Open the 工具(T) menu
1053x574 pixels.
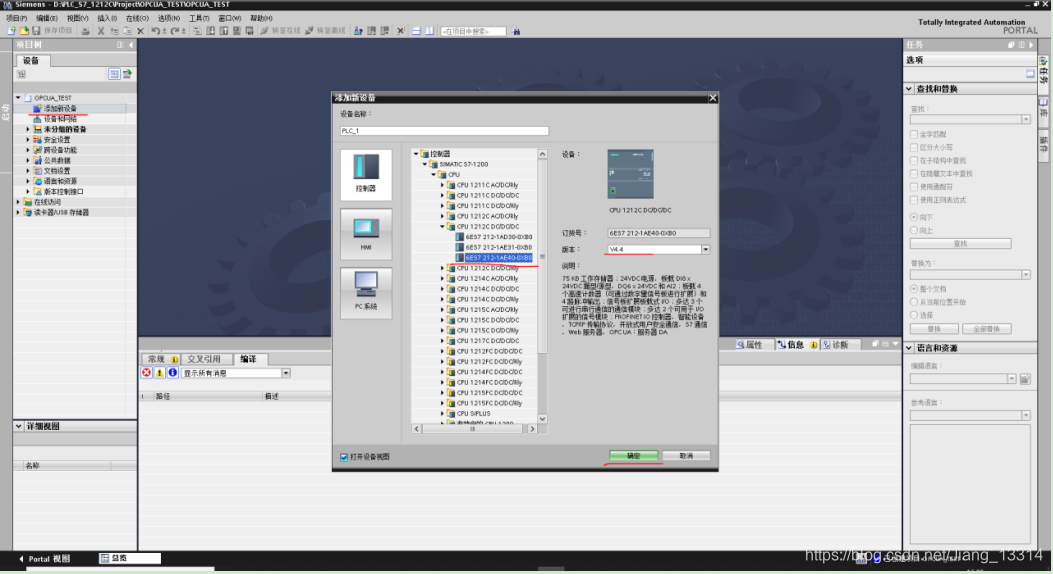[199, 18]
